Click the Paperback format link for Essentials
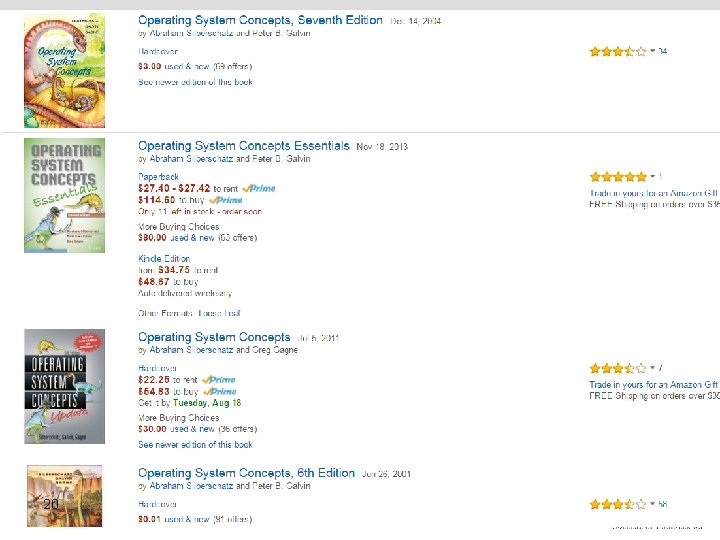 158,177
